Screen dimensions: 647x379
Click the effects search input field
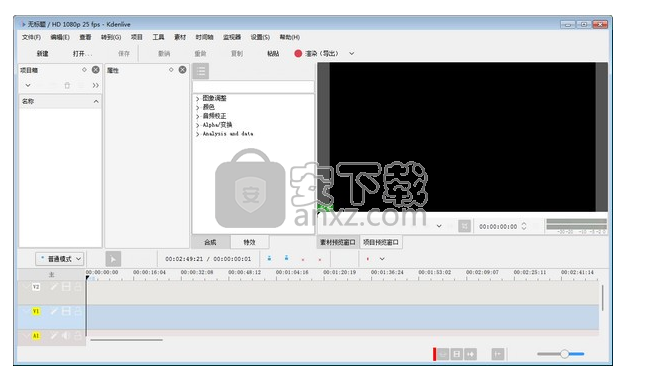pos(253,87)
